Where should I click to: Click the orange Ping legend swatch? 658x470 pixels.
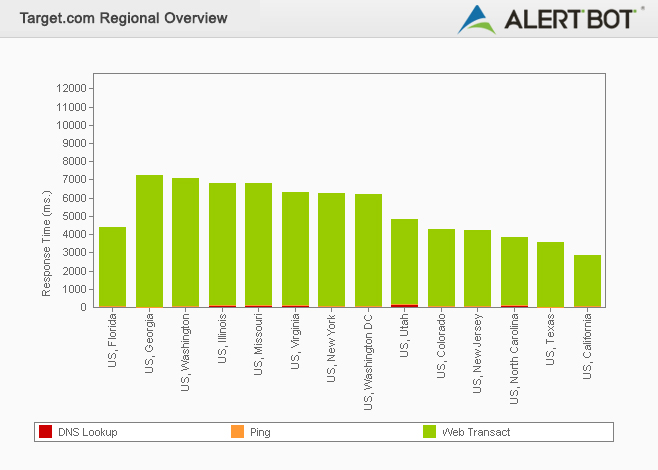point(237,432)
